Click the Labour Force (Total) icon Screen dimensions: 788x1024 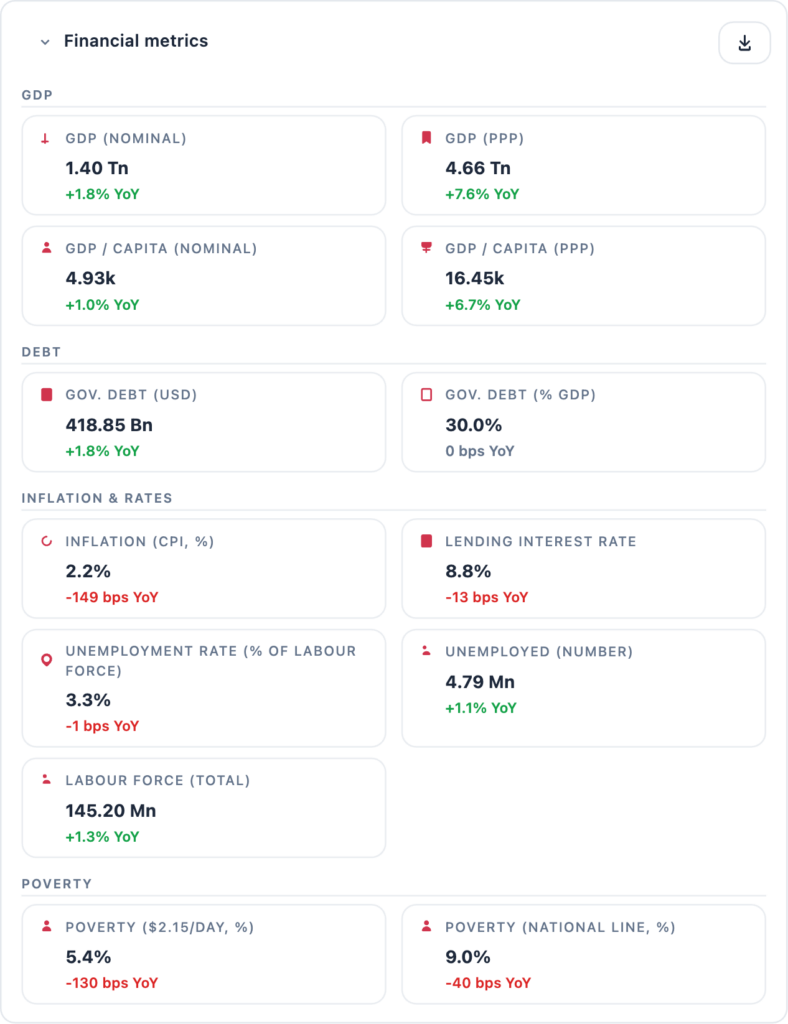click(x=45, y=781)
